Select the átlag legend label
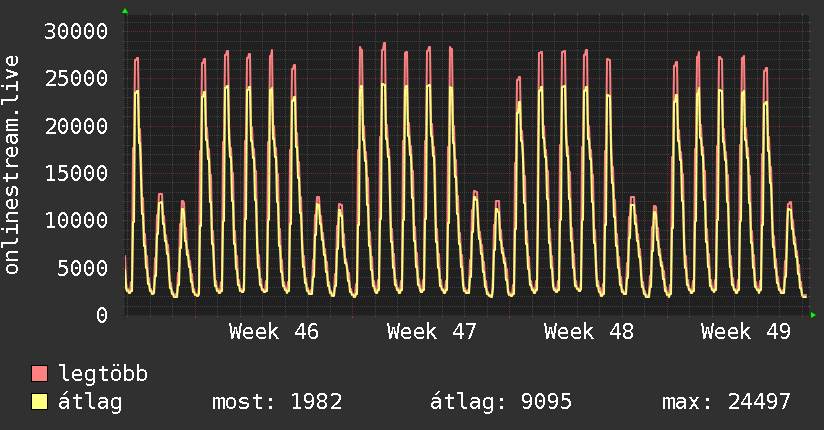824x430 pixels. (90, 402)
